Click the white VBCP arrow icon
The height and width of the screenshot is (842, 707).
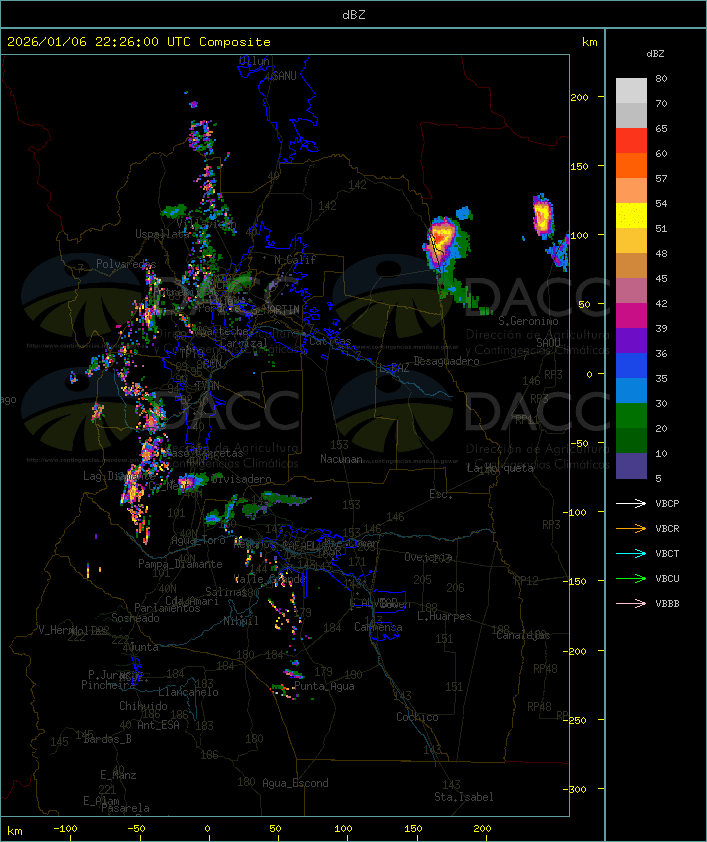point(631,503)
